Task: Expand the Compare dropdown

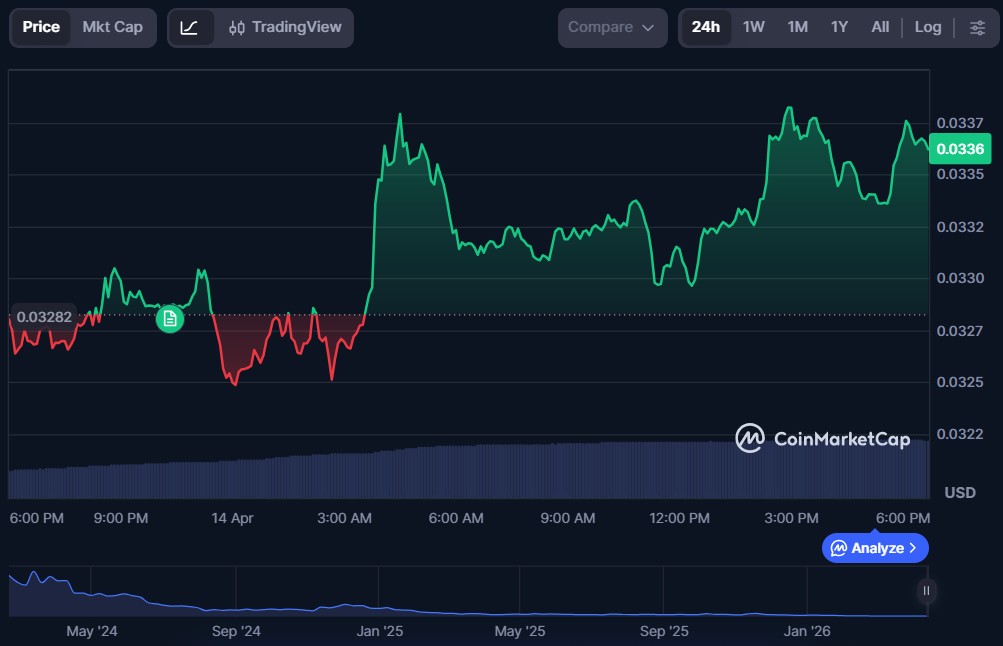Action: [612, 27]
